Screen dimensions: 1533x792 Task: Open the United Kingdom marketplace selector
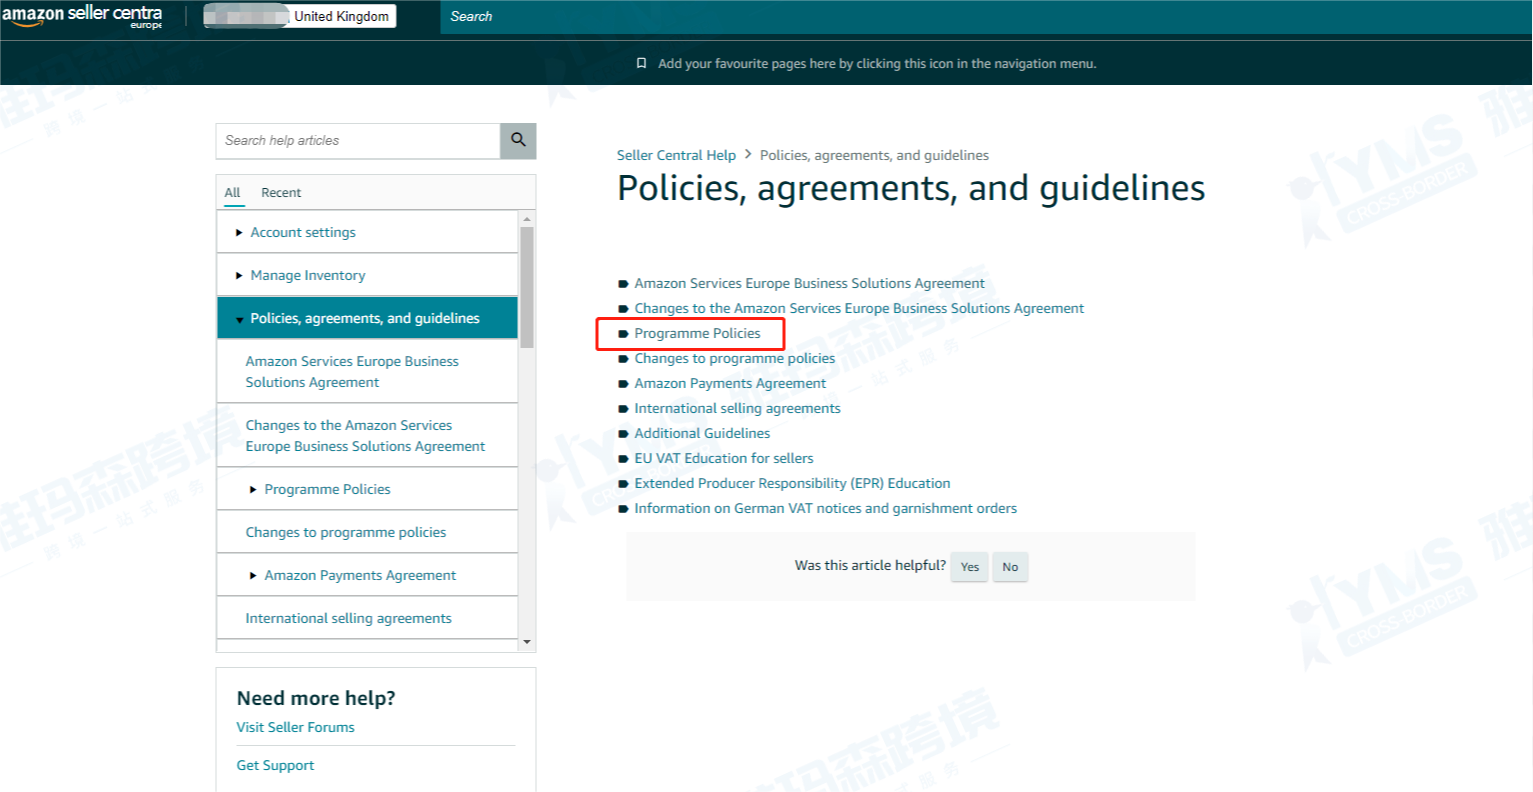[x=300, y=16]
